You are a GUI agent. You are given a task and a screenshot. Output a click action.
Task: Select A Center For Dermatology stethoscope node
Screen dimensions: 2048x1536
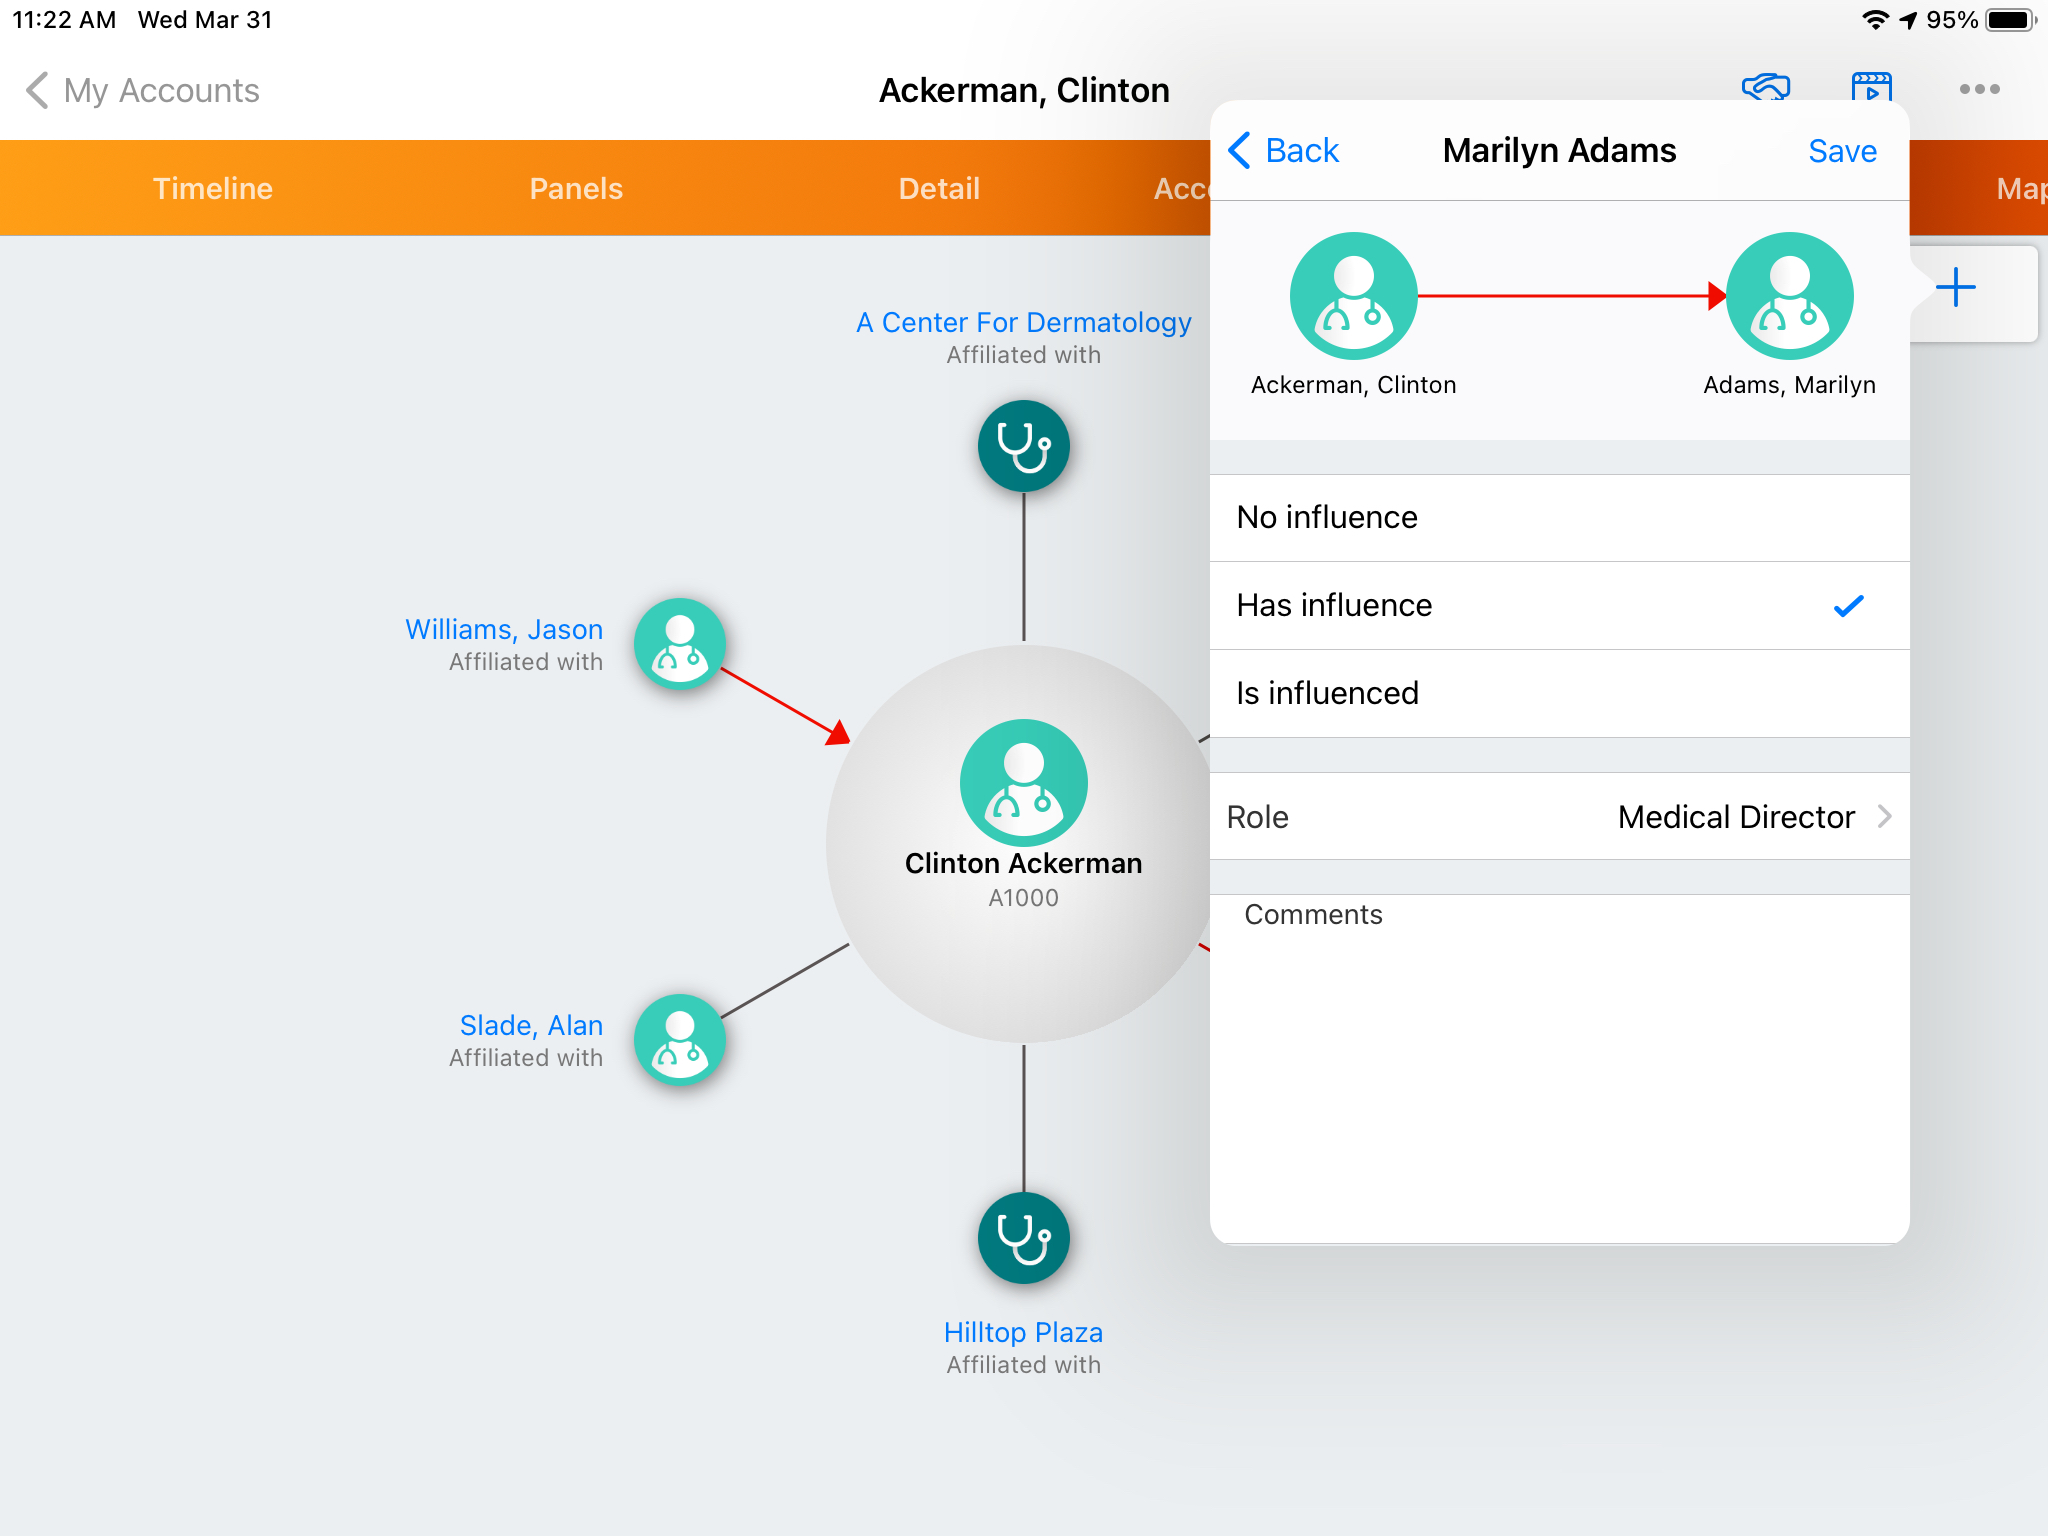(1023, 446)
